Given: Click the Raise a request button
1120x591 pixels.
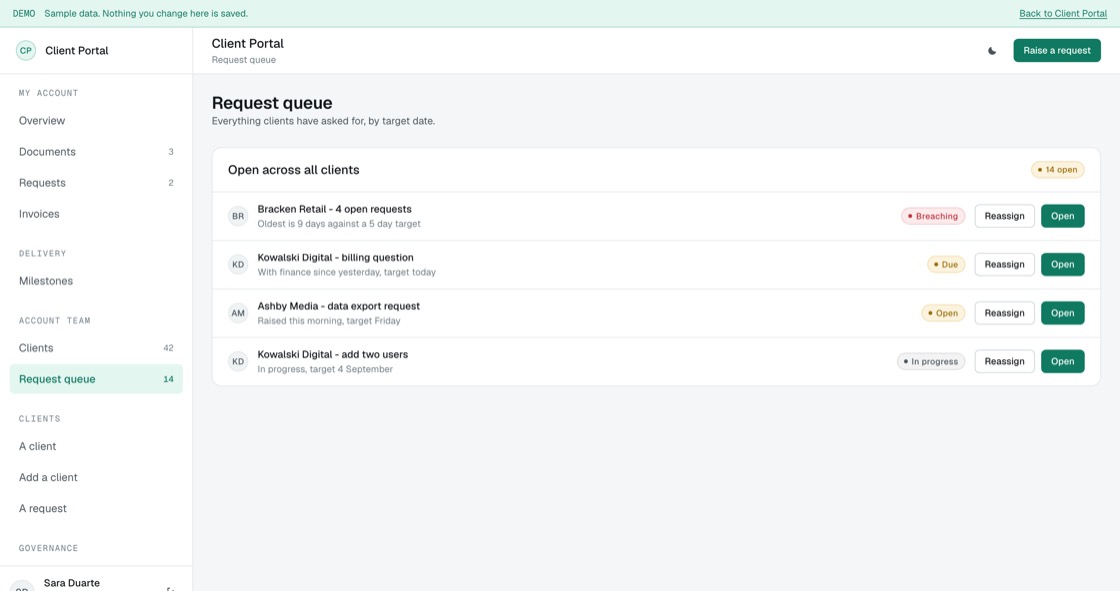Looking at the screenshot, I should (x=1056, y=51).
